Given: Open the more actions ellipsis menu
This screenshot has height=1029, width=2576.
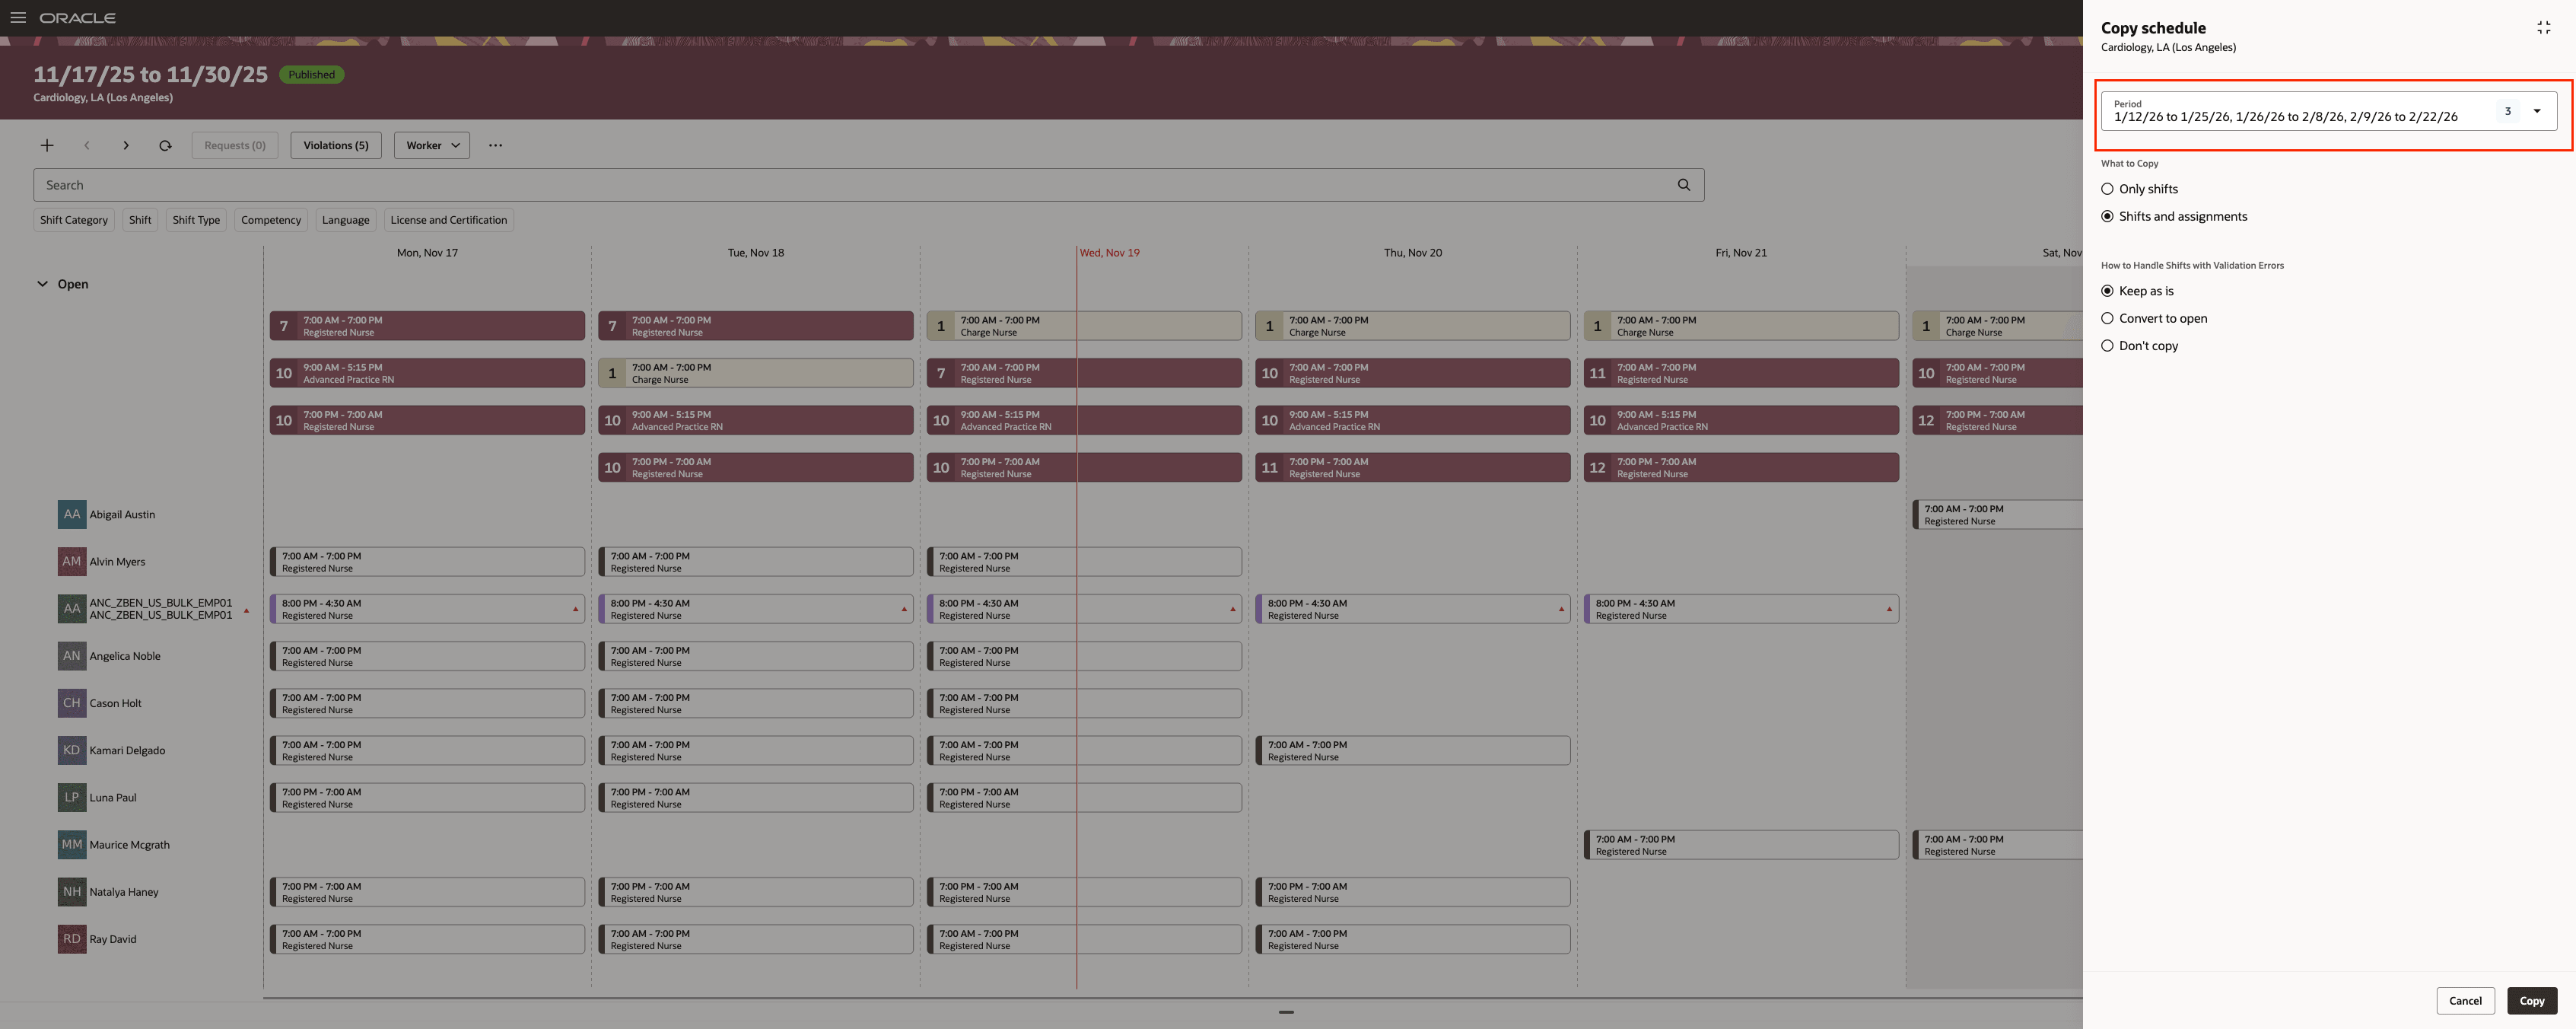Looking at the screenshot, I should tap(495, 145).
